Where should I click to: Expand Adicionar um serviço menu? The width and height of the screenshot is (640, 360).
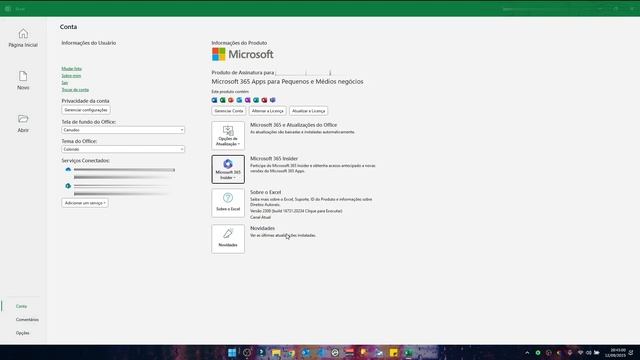point(85,203)
